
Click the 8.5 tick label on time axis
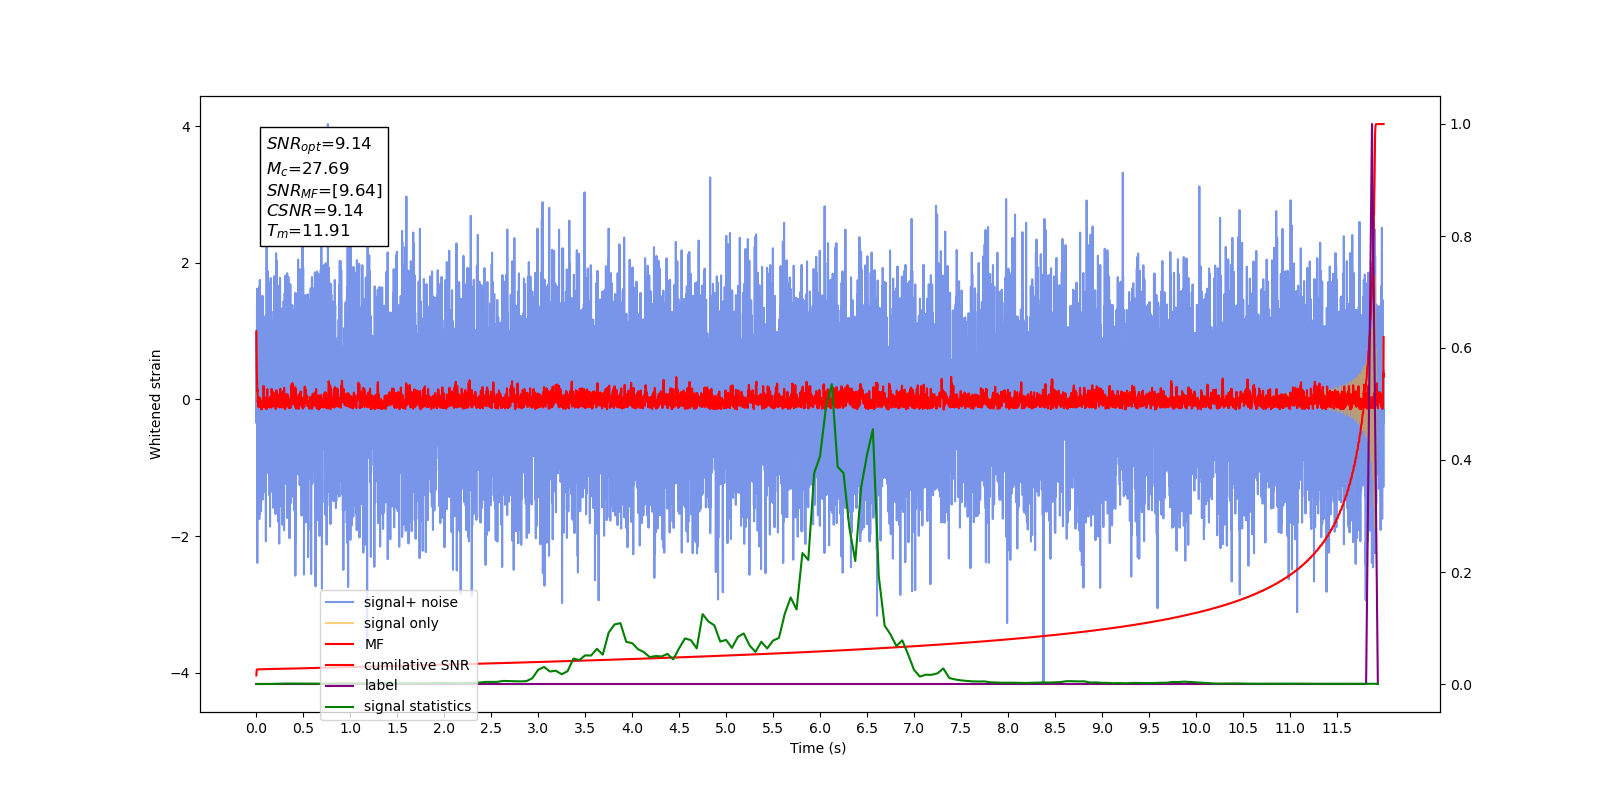(1055, 728)
